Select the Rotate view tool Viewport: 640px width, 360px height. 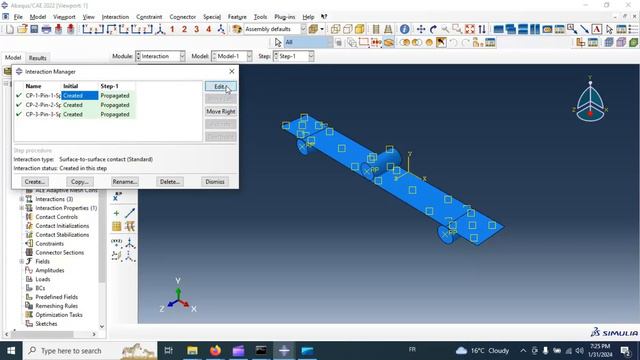click(433, 29)
